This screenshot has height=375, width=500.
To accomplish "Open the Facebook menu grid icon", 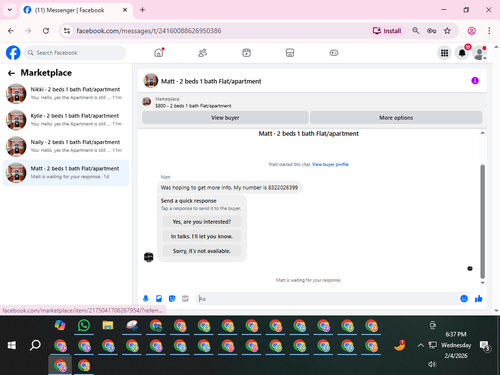I will point(444,53).
